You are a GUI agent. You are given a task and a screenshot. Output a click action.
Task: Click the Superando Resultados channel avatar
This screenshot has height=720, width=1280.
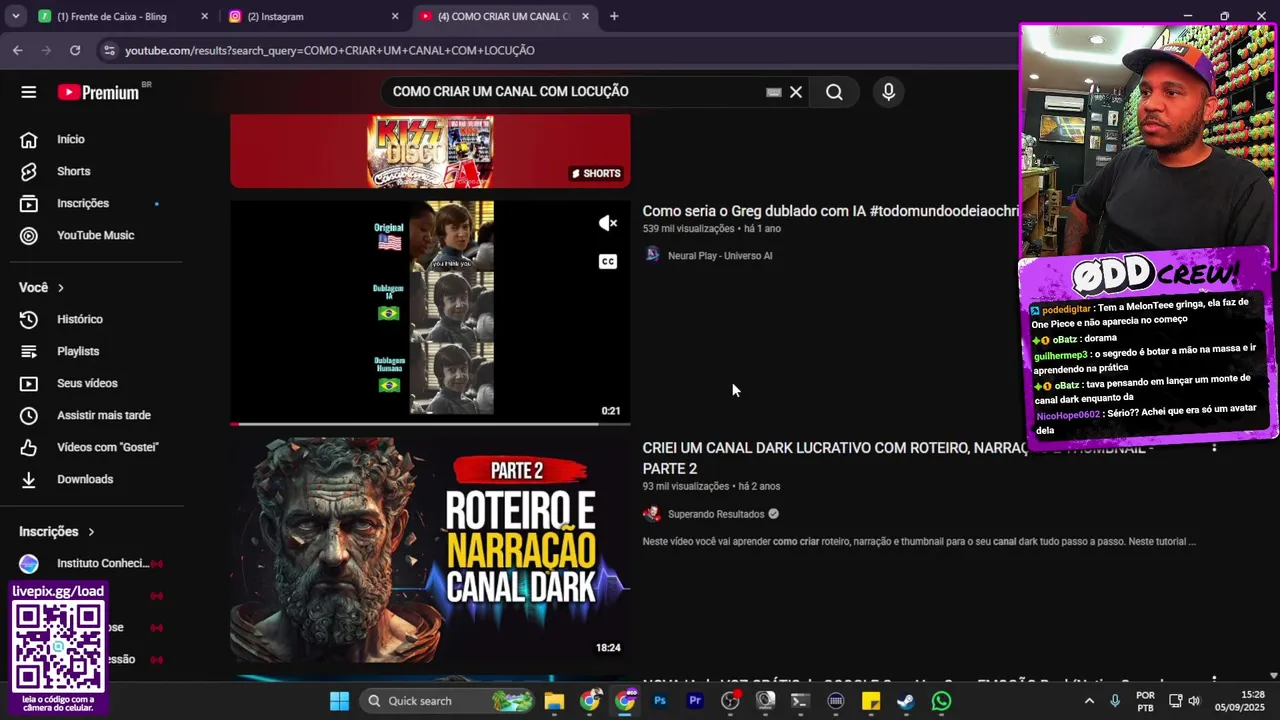652,514
